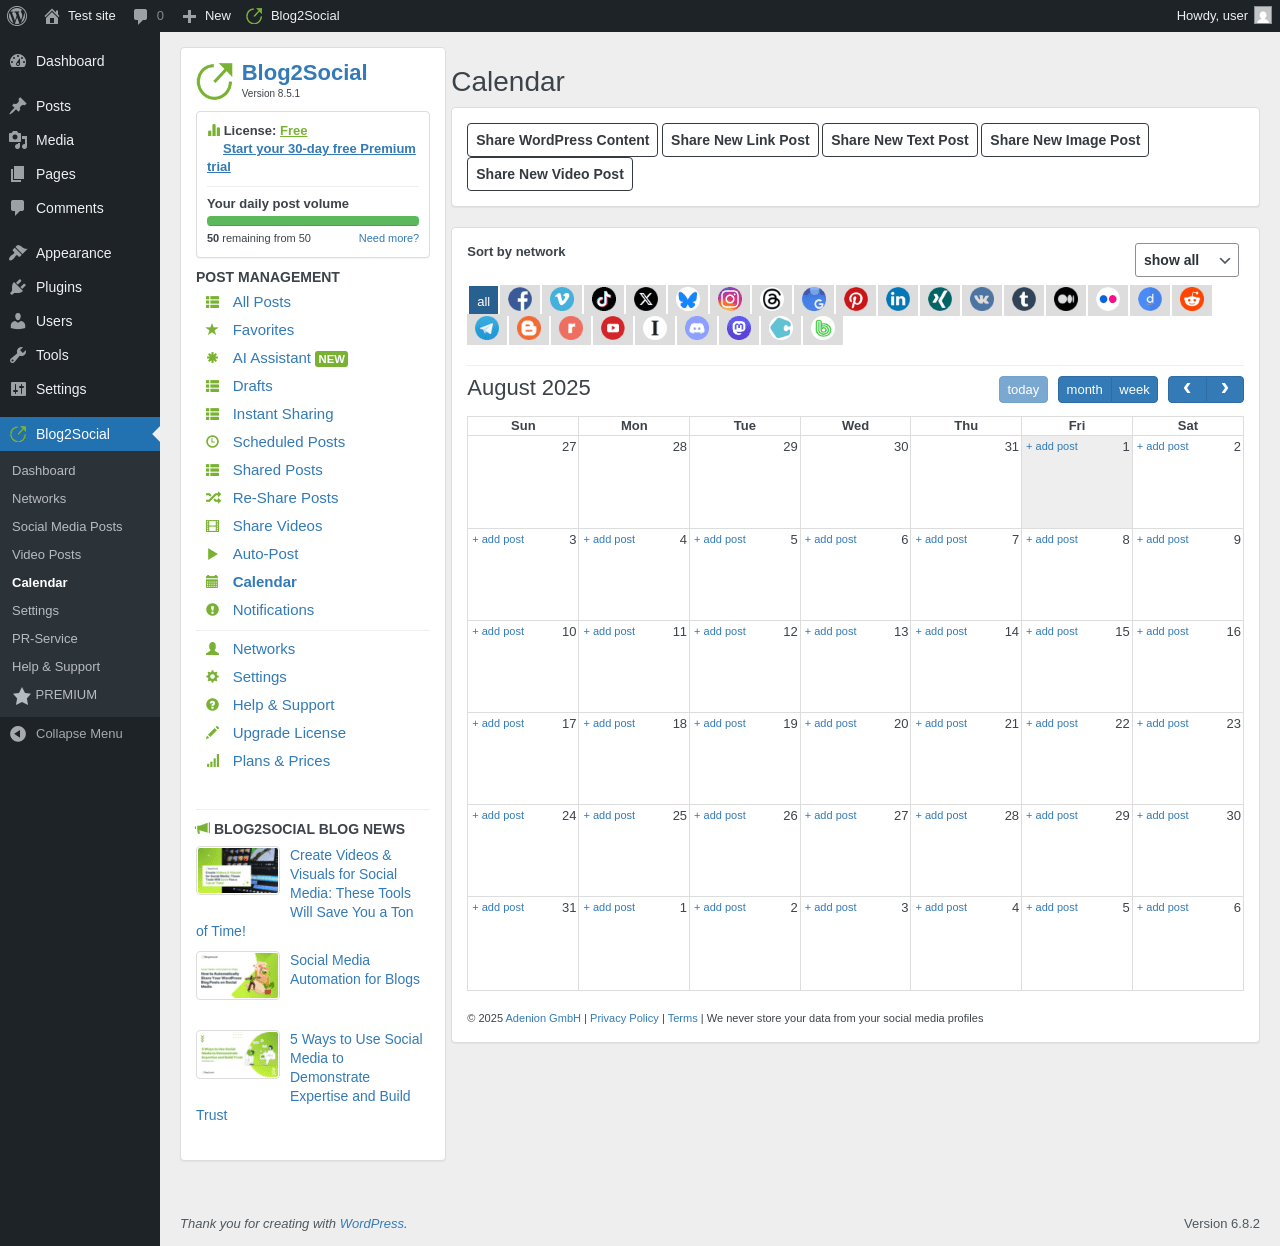Switch calendar to week view

(1134, 390)
